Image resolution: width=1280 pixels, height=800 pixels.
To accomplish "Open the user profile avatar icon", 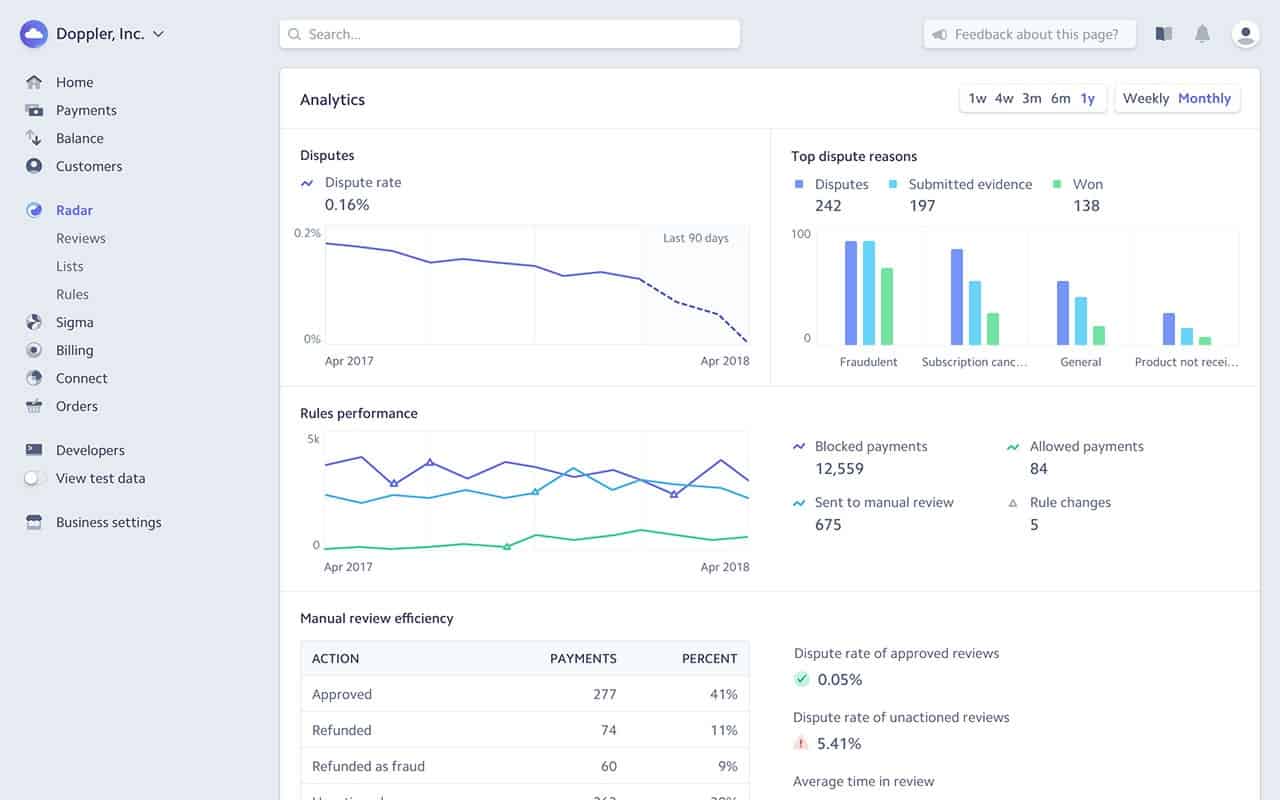I will [1246, 34].
